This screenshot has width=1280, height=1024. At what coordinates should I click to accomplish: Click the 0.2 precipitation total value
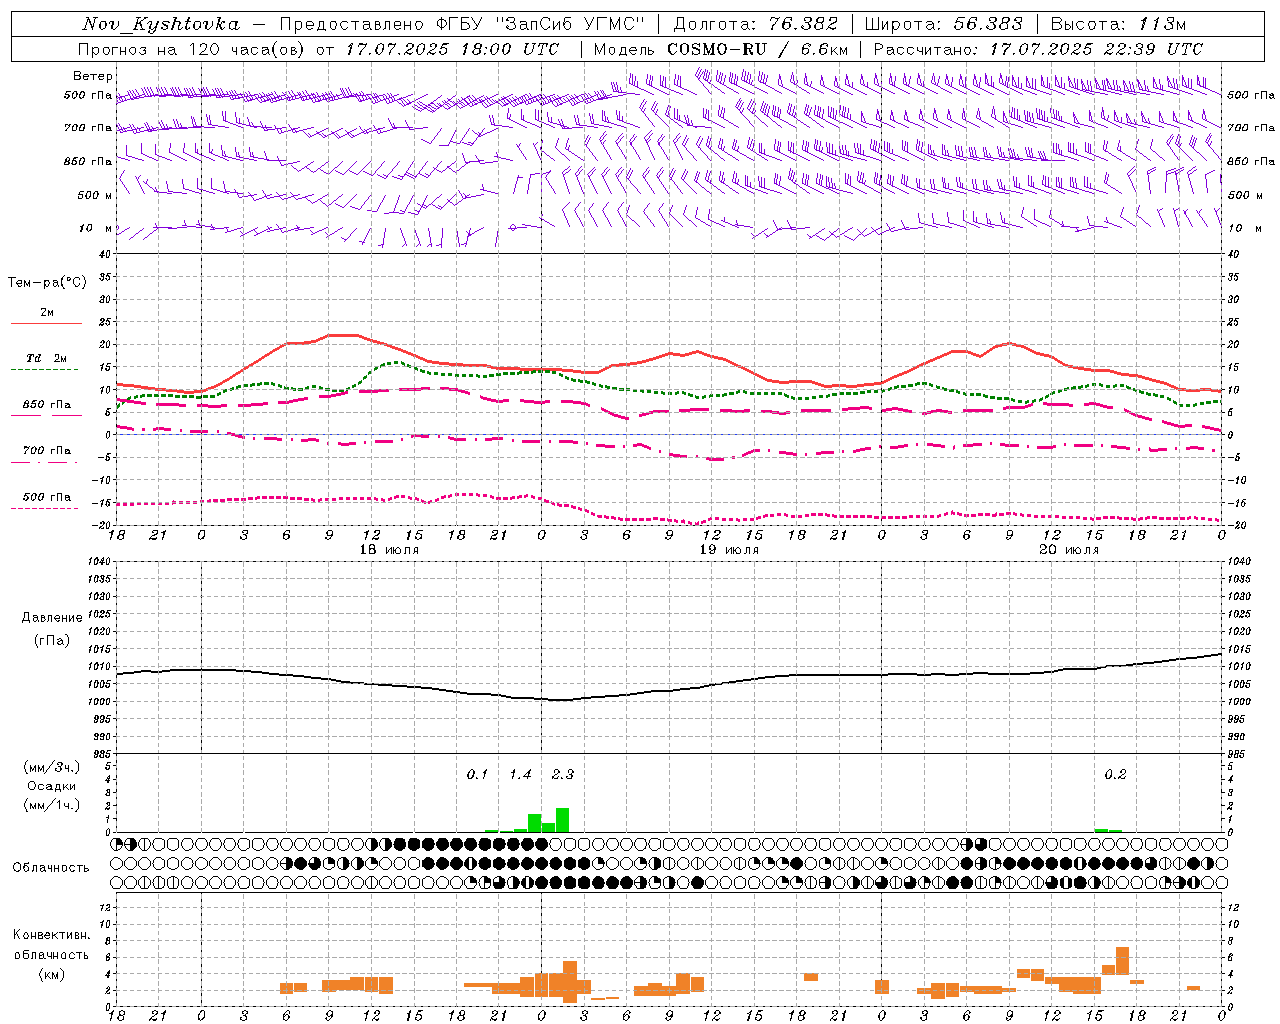pos(1115,775)
